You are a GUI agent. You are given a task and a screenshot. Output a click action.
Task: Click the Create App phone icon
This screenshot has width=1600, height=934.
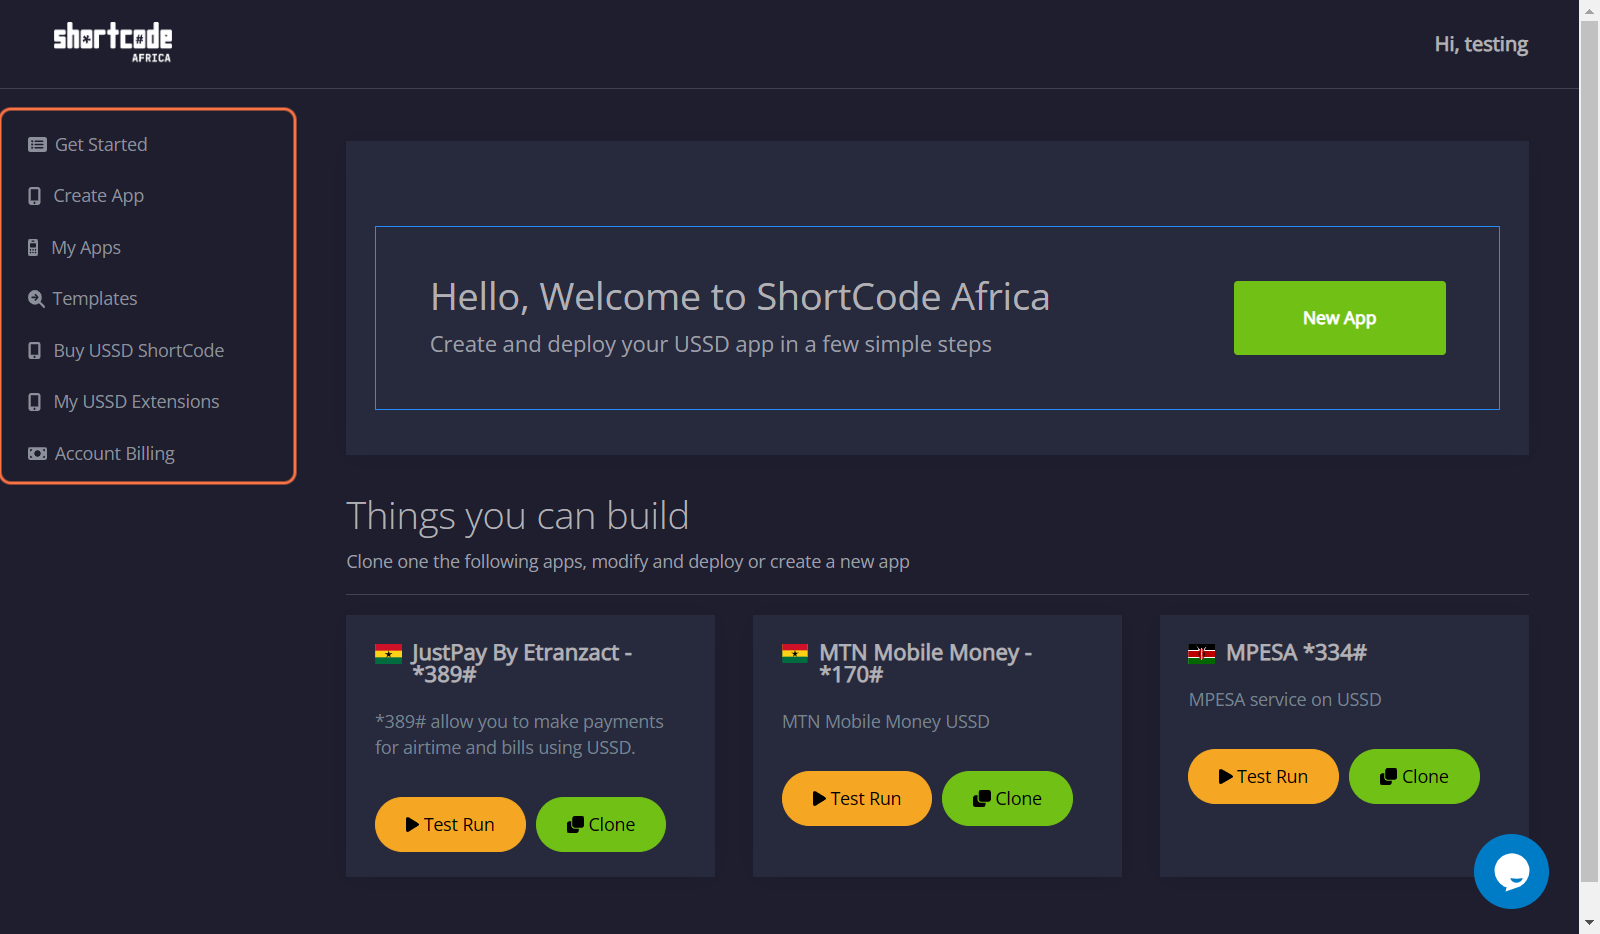pyautogui.click(x=35, y=196)
